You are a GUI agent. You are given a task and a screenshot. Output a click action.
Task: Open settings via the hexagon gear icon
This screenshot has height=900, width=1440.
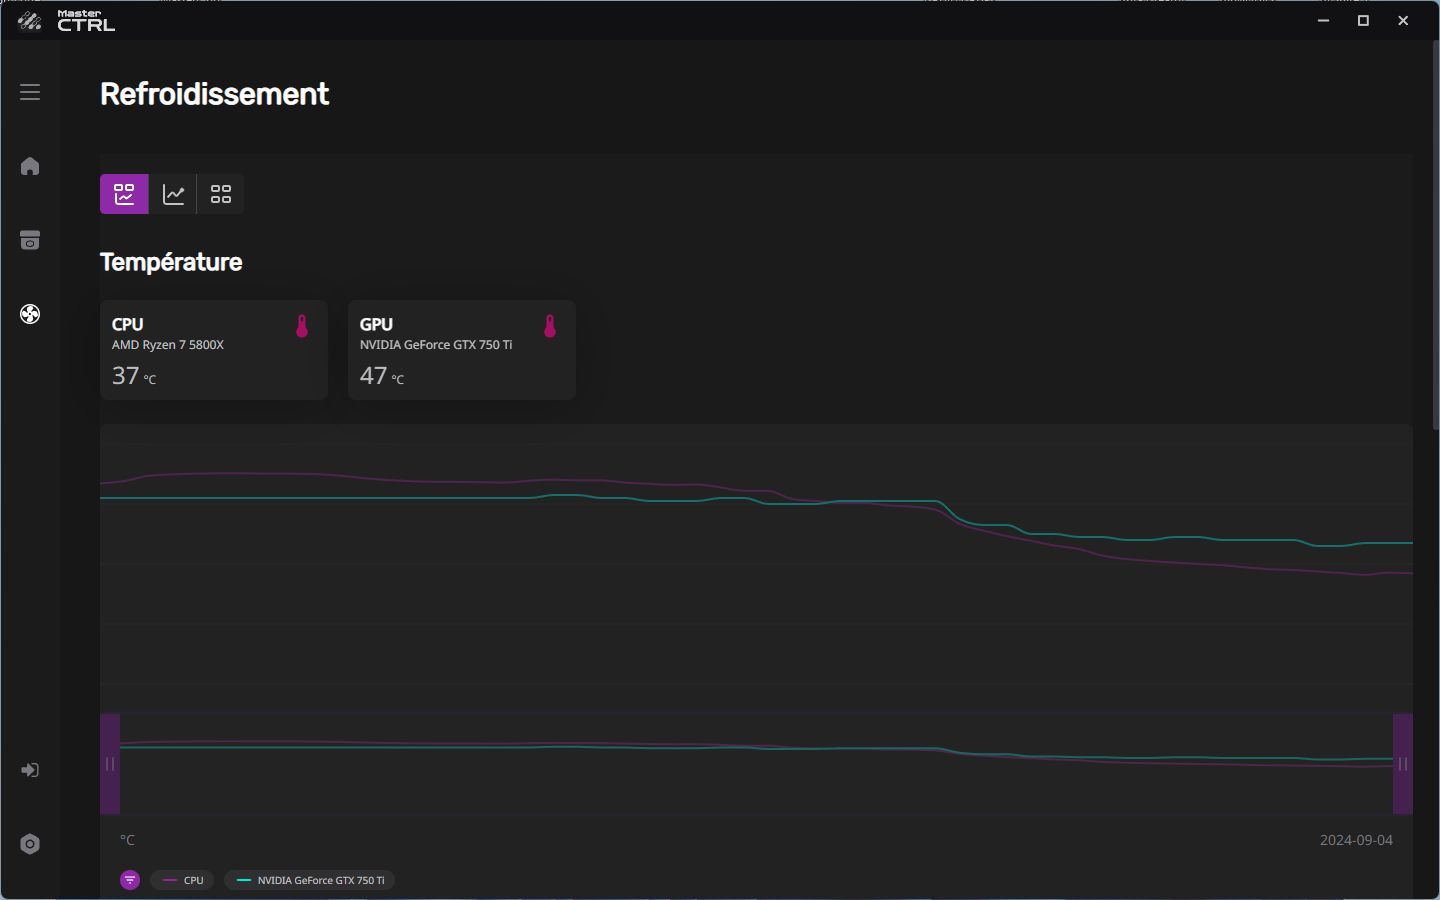coord(30,844)
